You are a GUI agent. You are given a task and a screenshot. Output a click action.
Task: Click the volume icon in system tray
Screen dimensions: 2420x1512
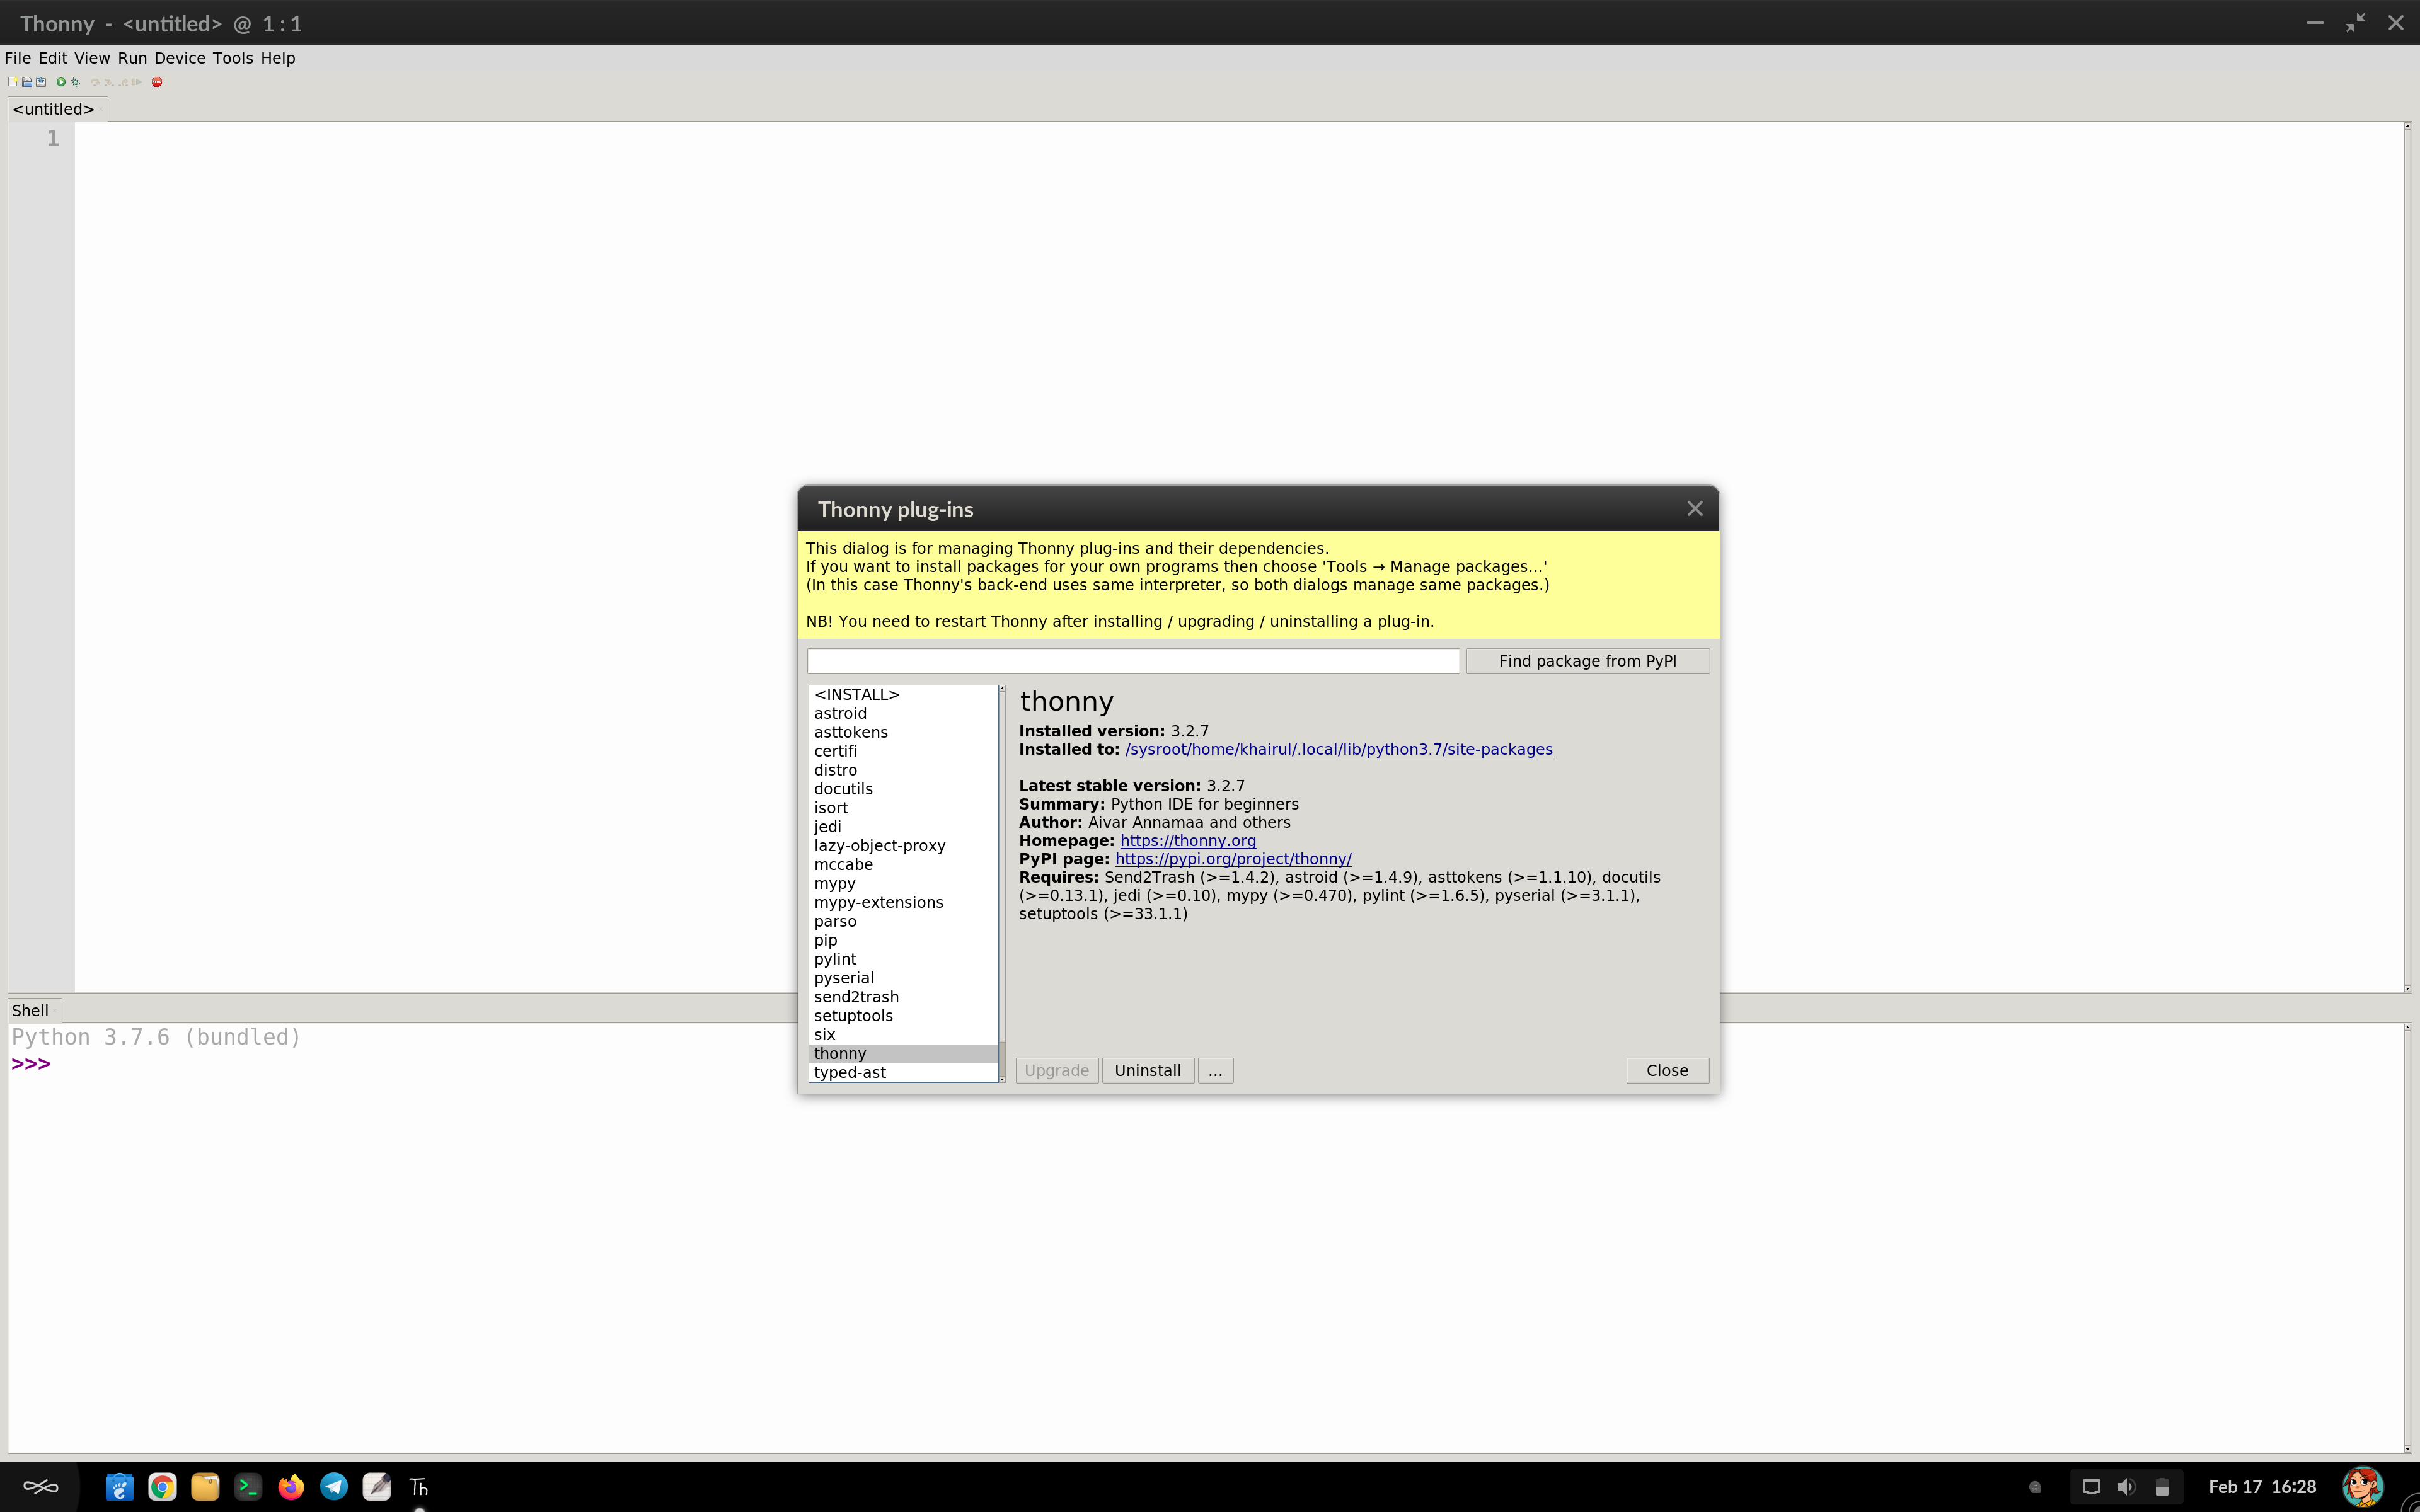(x=2126, y=1487)
